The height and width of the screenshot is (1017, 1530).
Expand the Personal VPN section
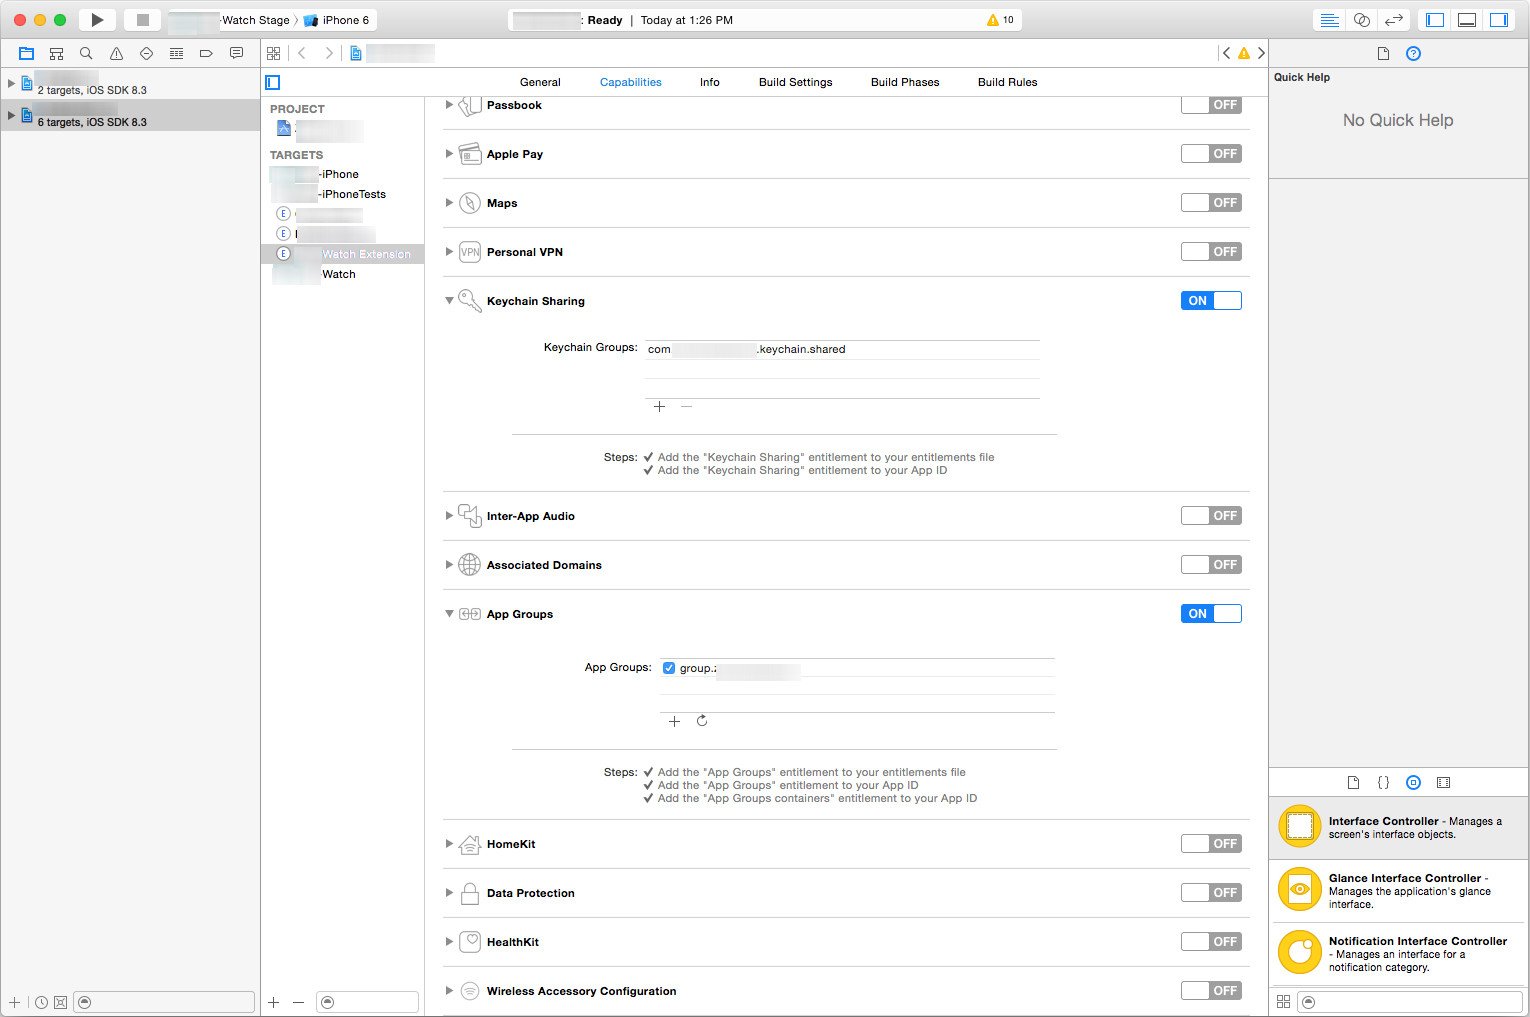(x=449, y=252)
